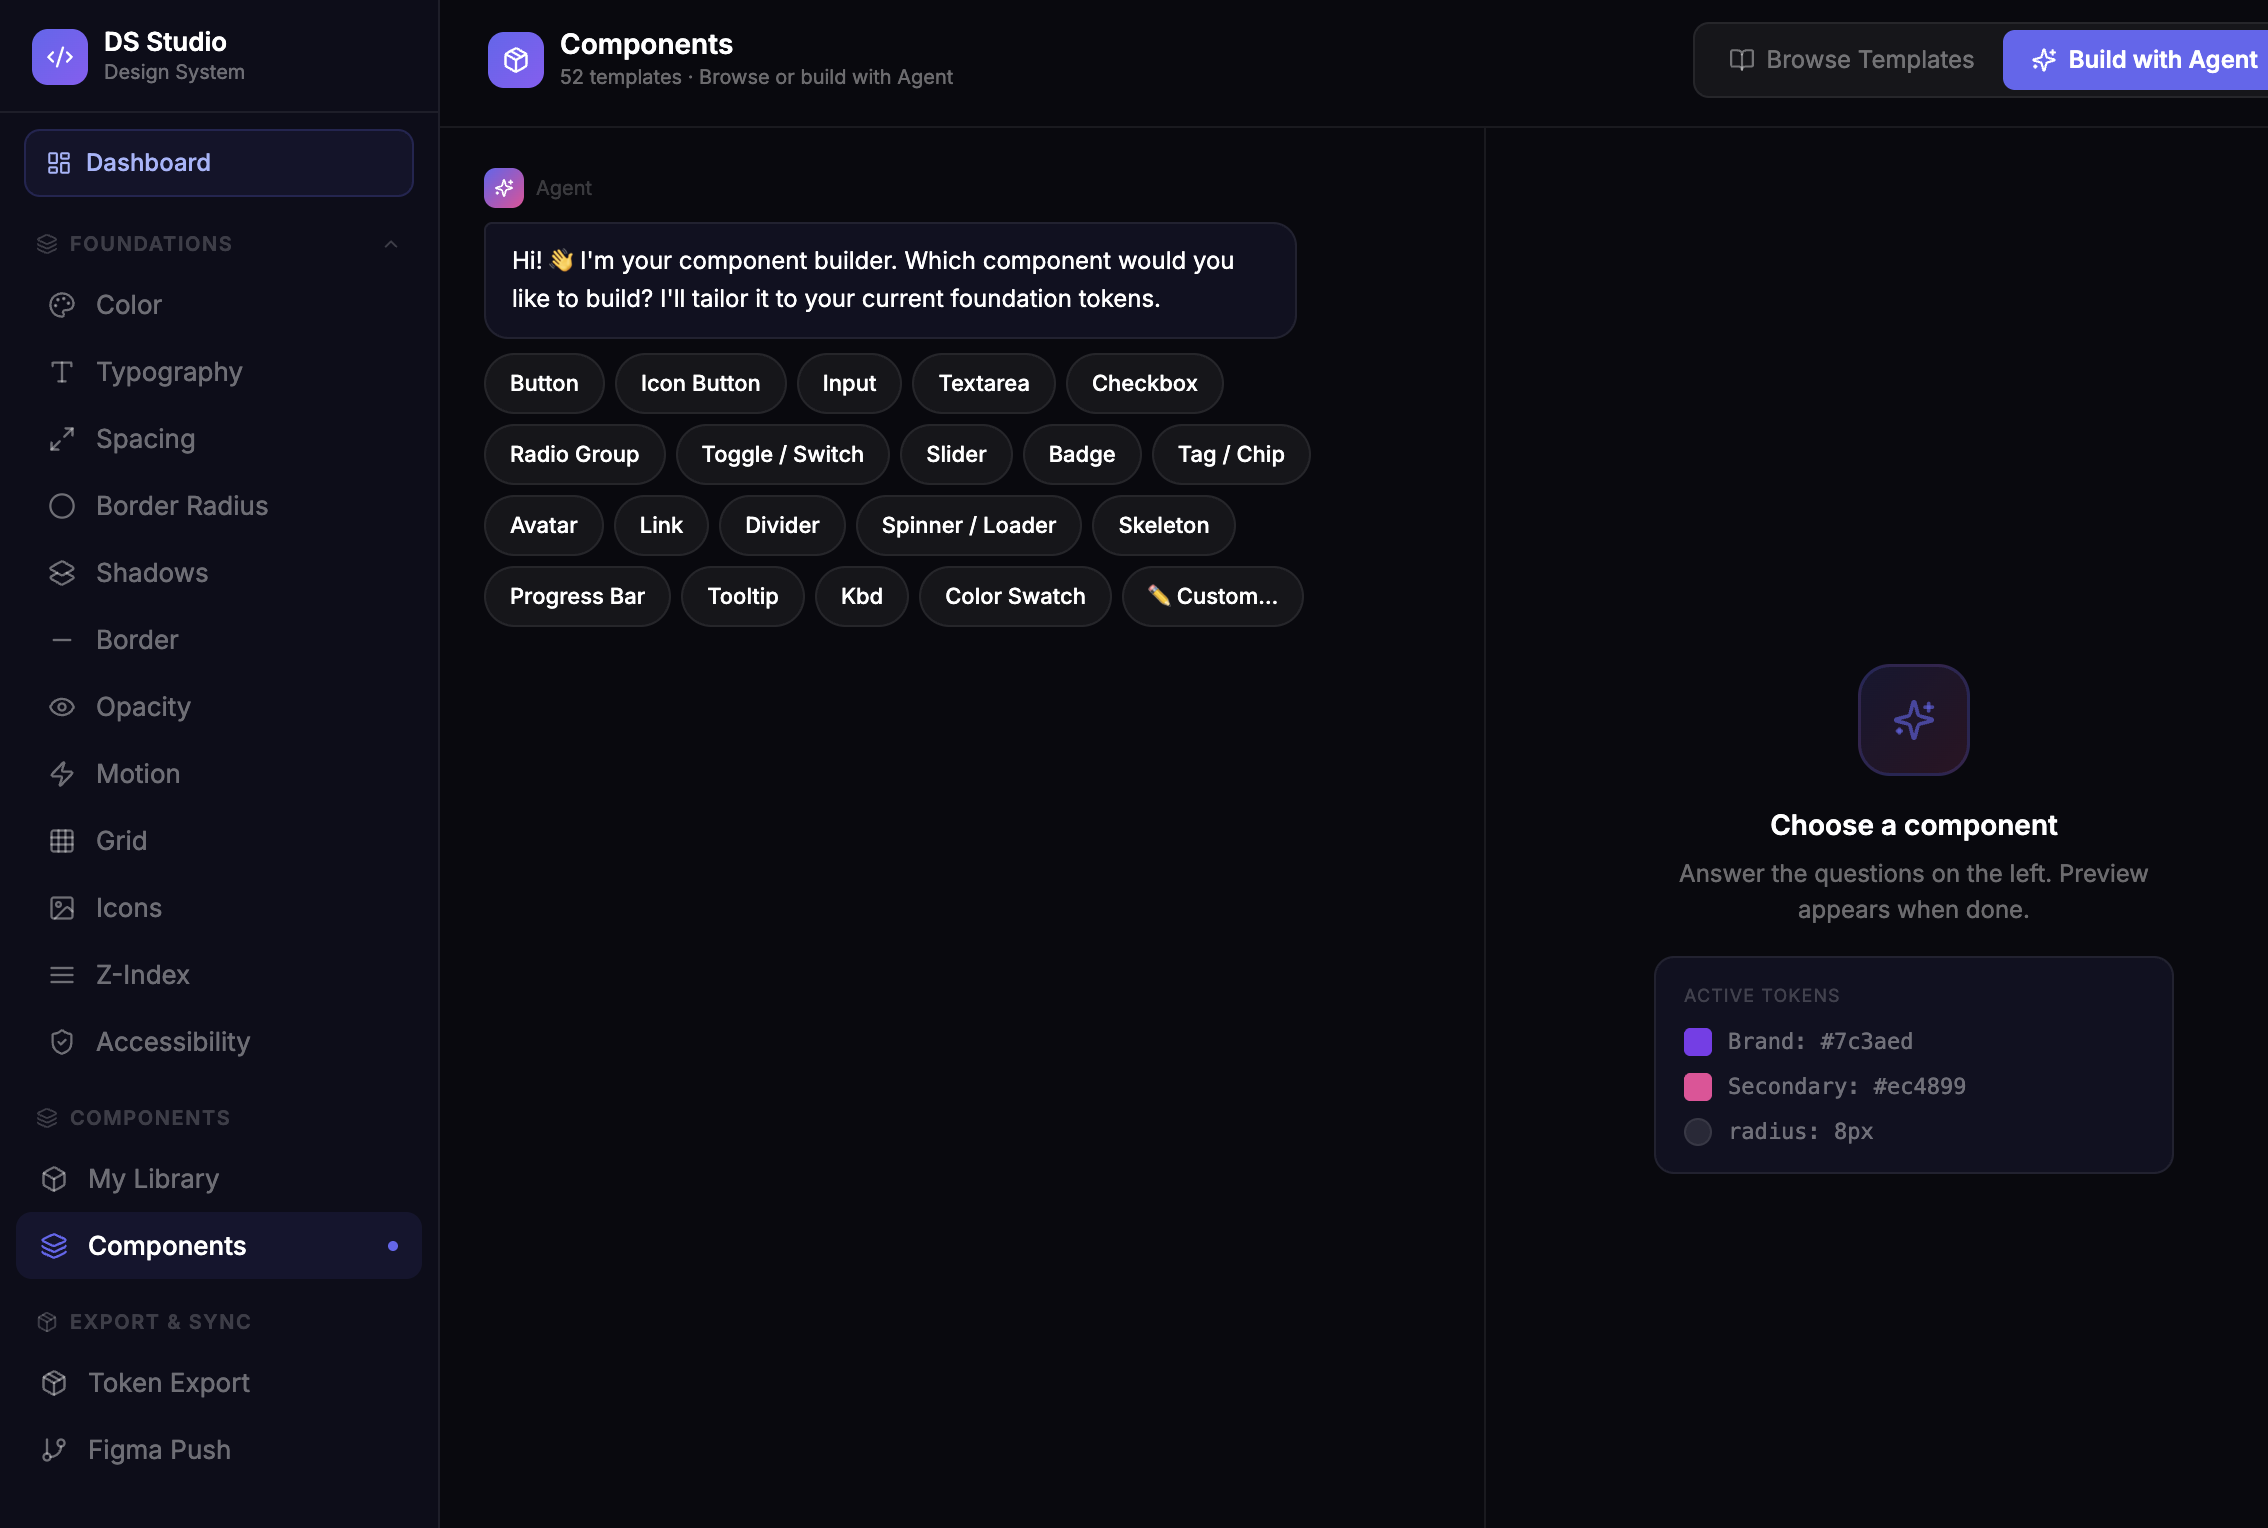This screenshot has width=2268, height=1528.
Task: Choose the Button component chip
Action: 544,383
